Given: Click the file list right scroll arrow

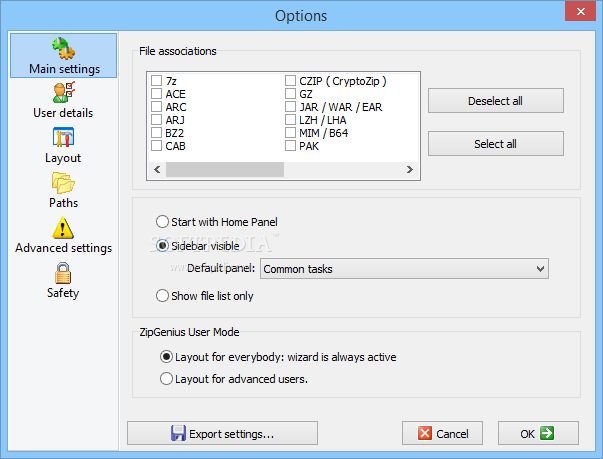Looking at the screenshot, I should coord(410,170).
